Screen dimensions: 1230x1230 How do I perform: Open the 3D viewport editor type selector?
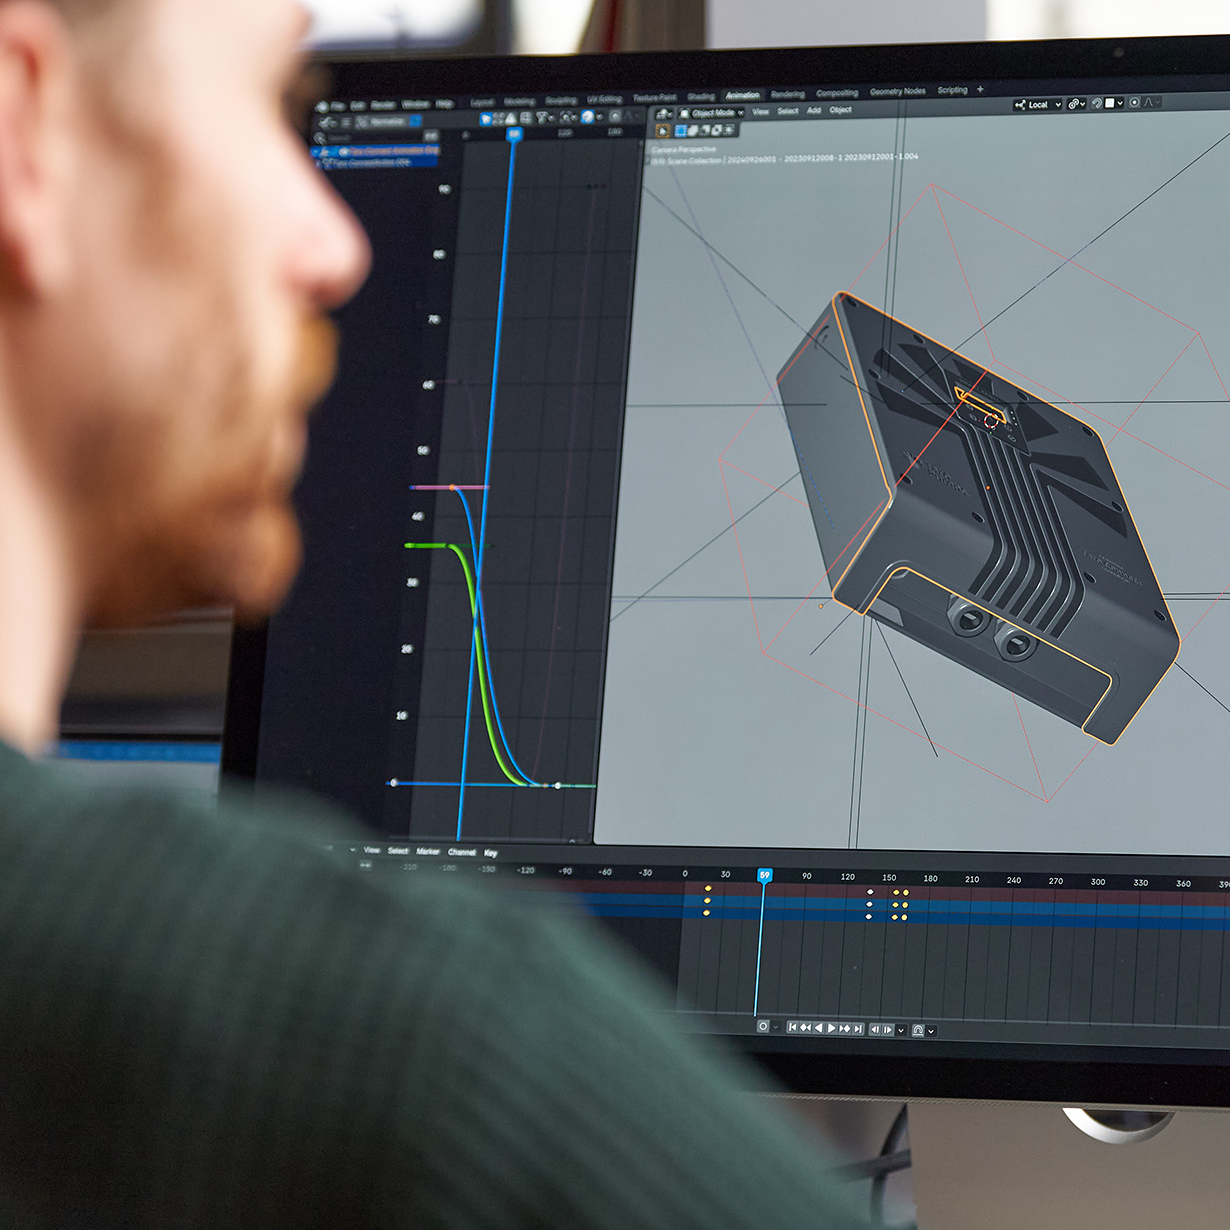pyautogui.click(x=664, y=114)
